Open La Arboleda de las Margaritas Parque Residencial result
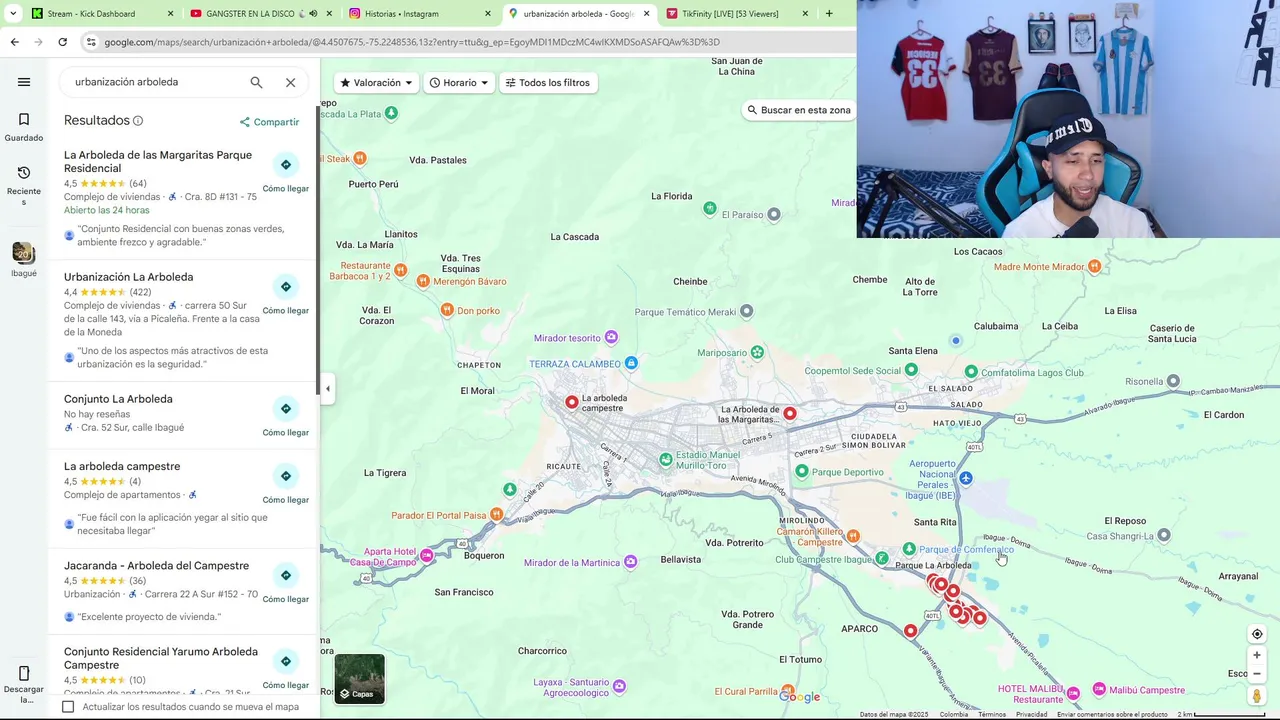 click(x=158, y=161)
